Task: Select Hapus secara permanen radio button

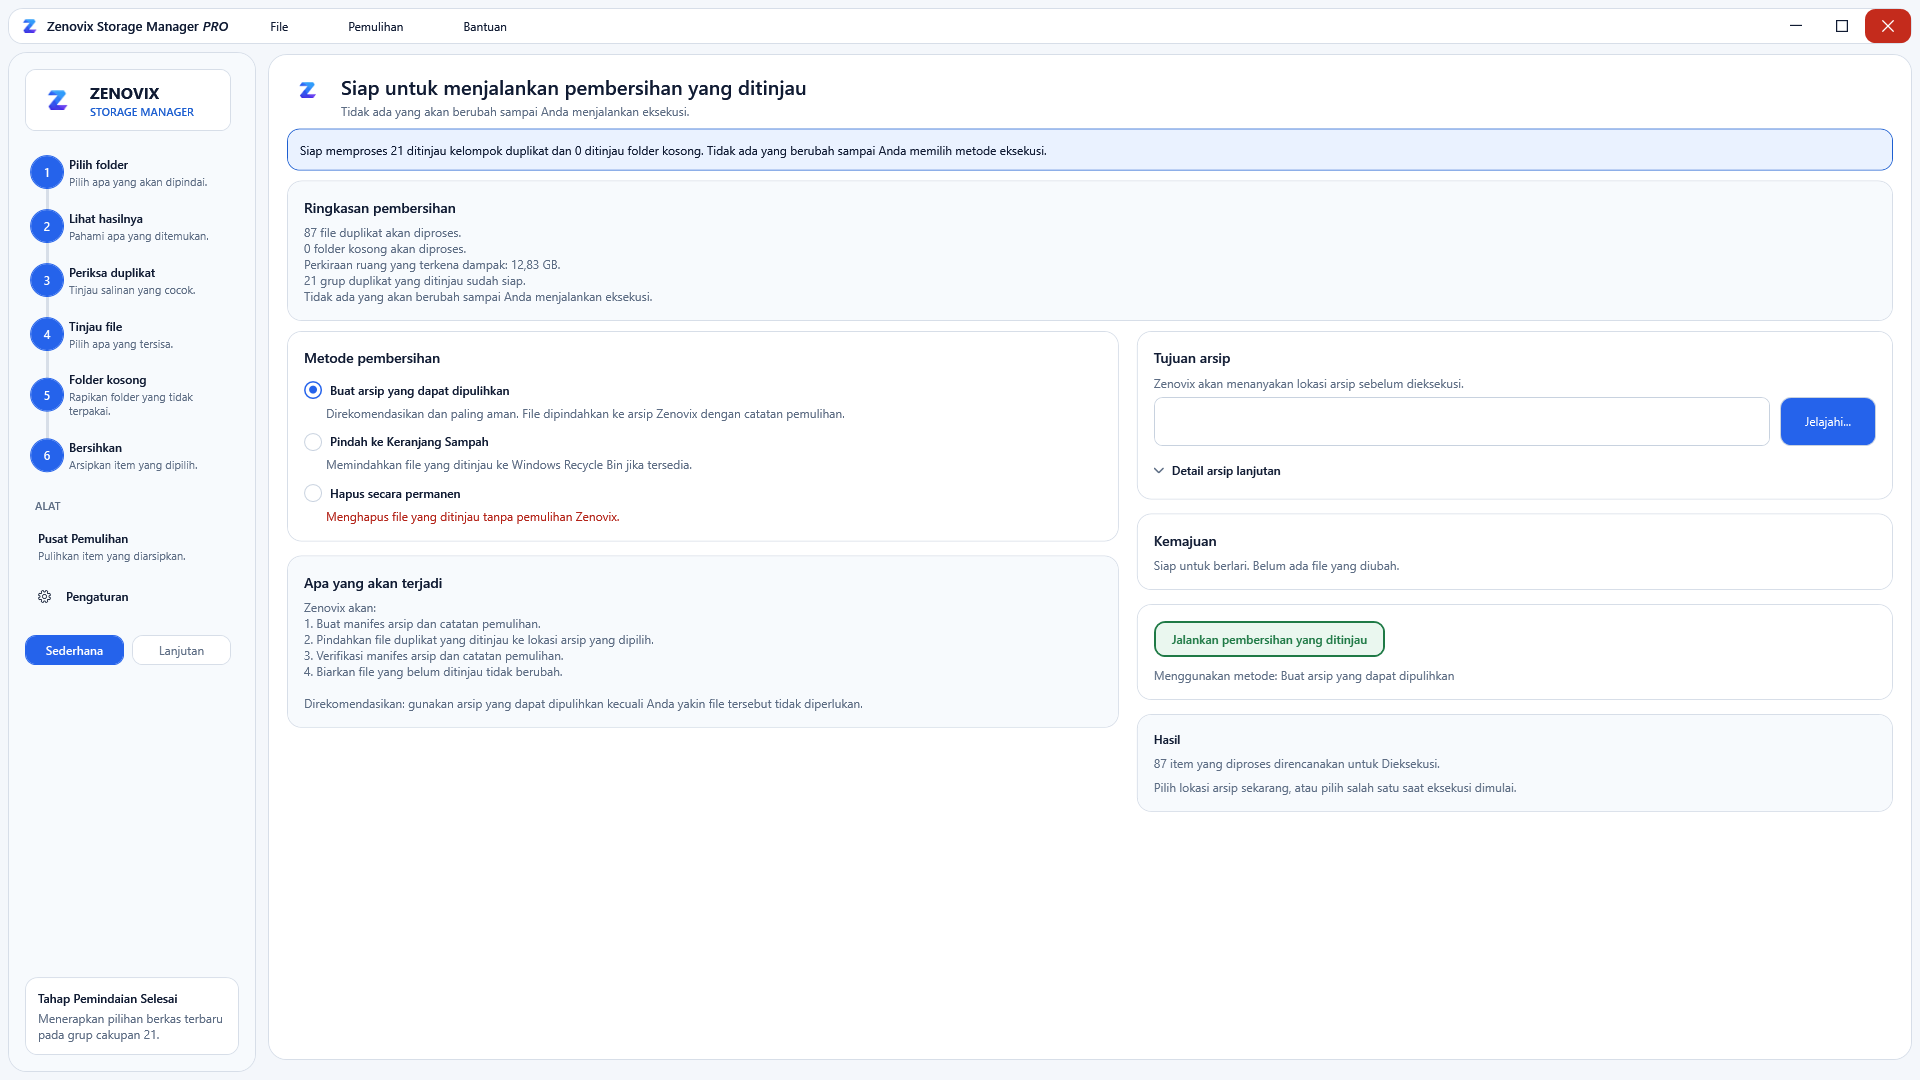Action: [313, 494]
